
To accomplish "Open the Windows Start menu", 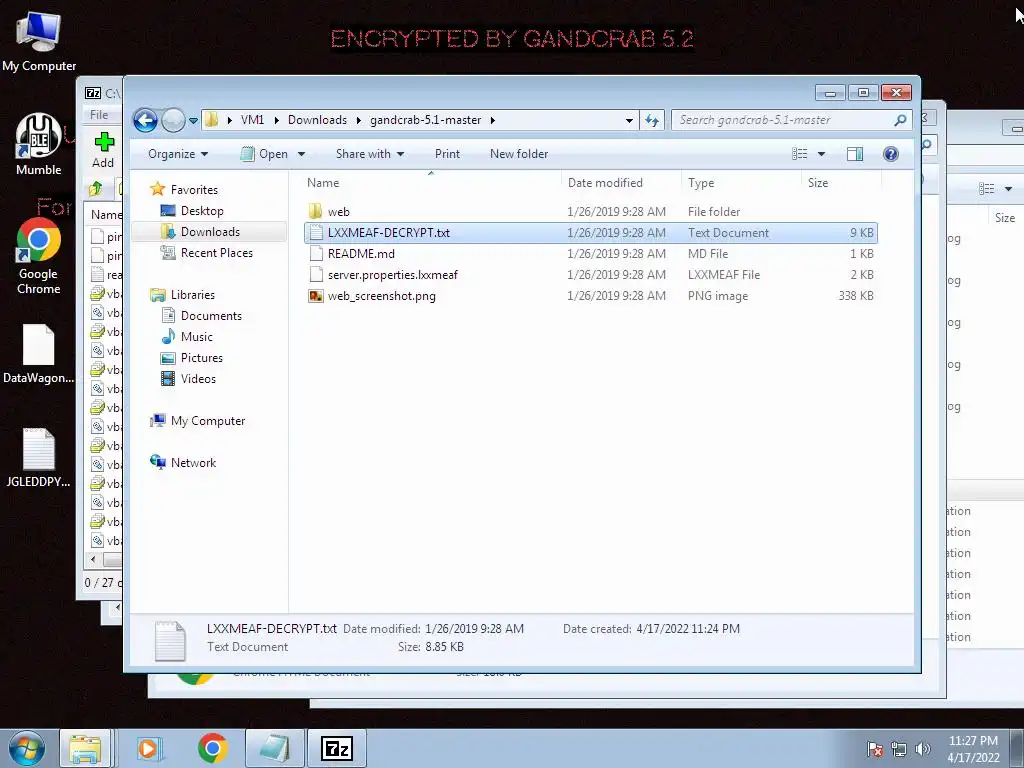I will coord(26,748).
